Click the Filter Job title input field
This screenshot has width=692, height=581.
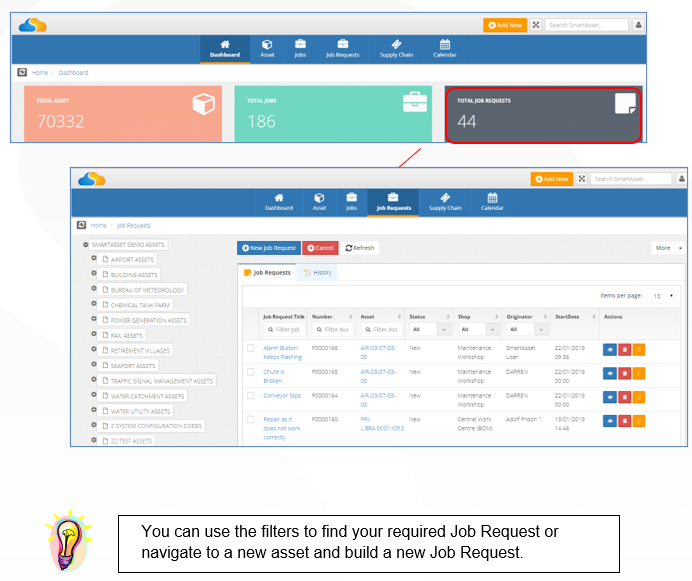click(283, 329)
